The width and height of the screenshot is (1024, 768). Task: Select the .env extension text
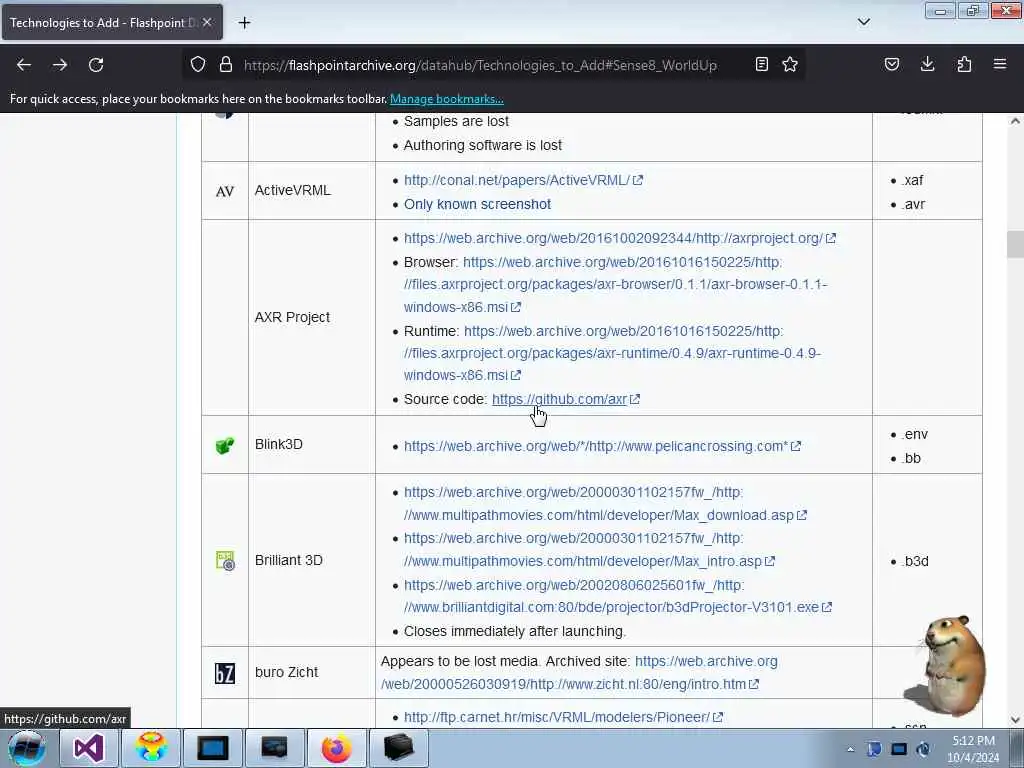915,434
